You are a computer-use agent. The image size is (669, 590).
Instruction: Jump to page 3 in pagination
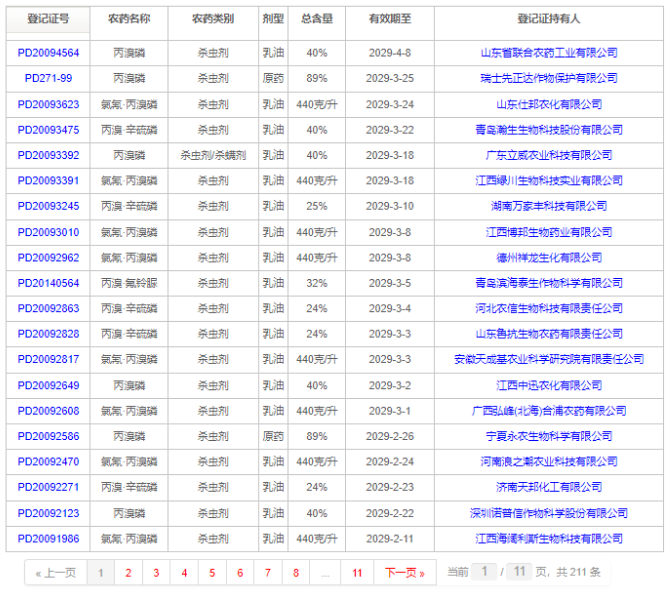156,573
